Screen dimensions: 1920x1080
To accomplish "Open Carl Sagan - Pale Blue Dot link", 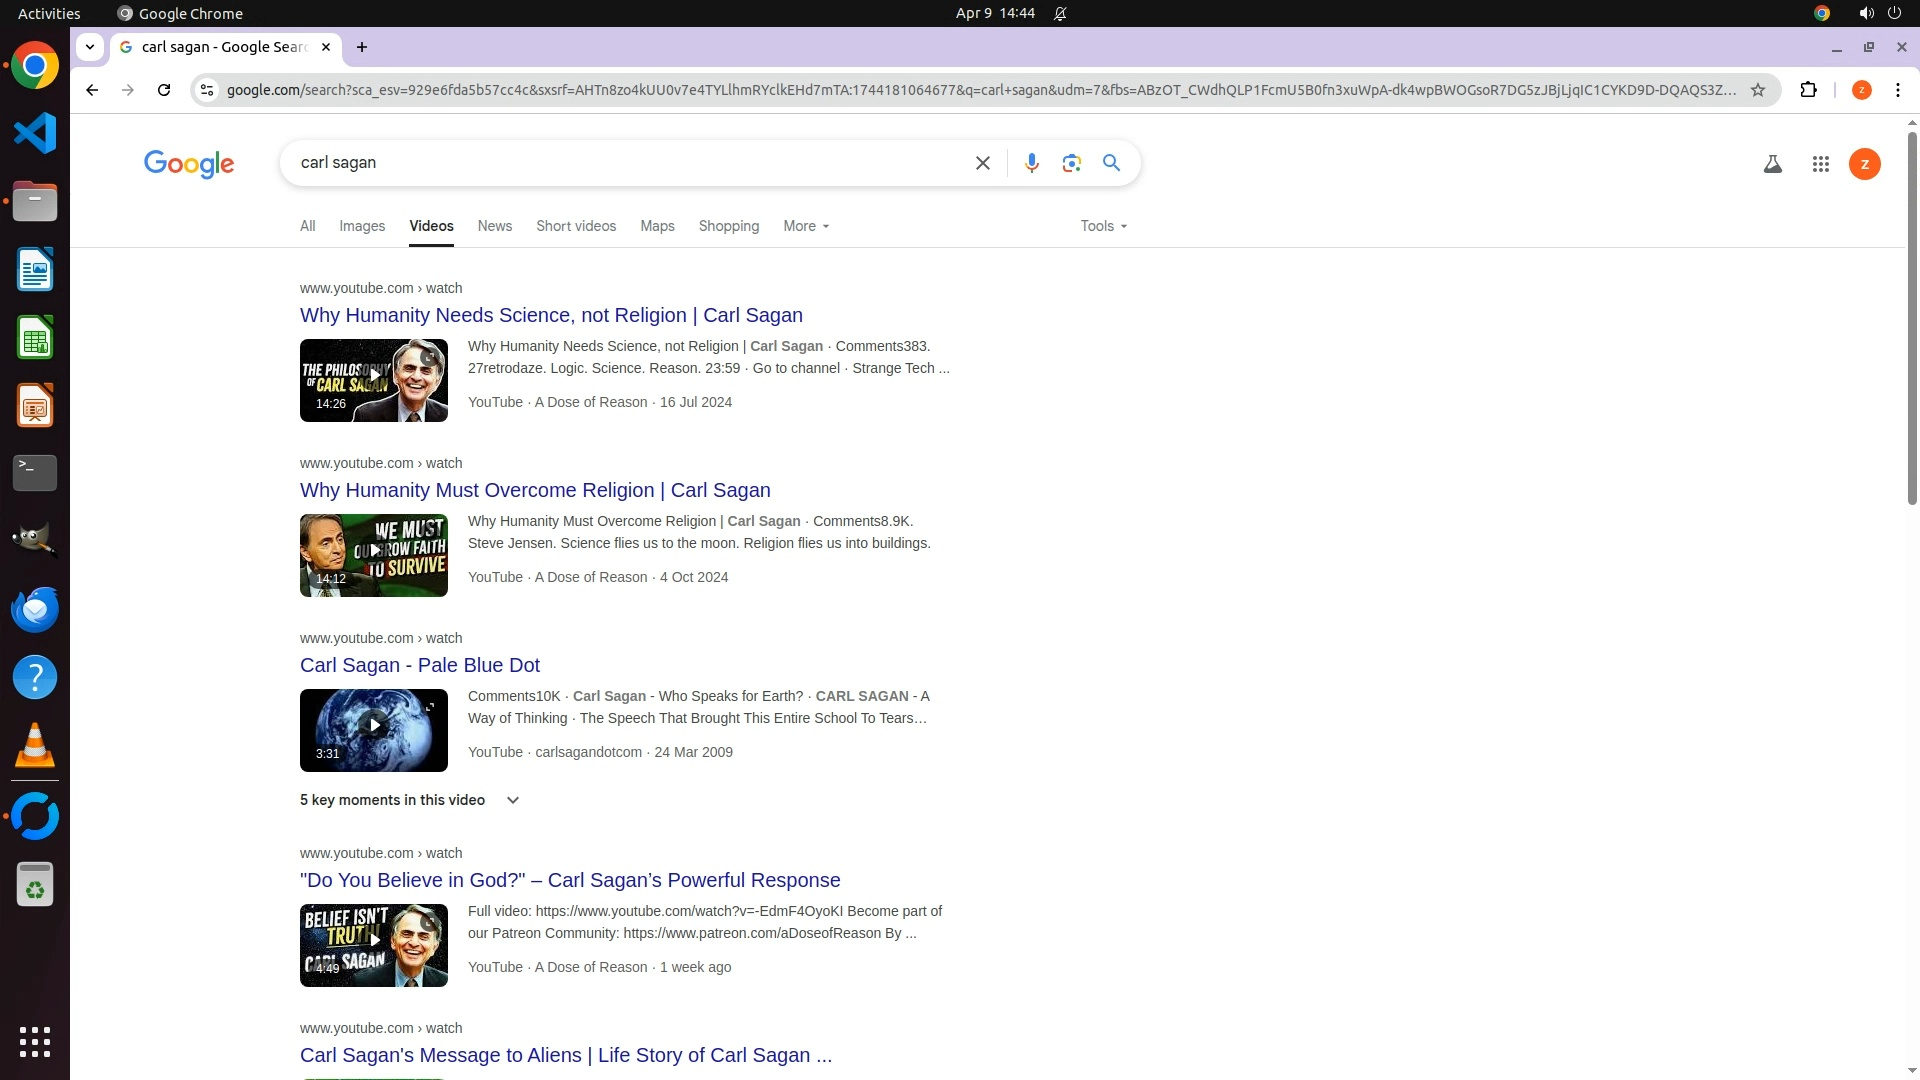I will (x=419, y=665).
